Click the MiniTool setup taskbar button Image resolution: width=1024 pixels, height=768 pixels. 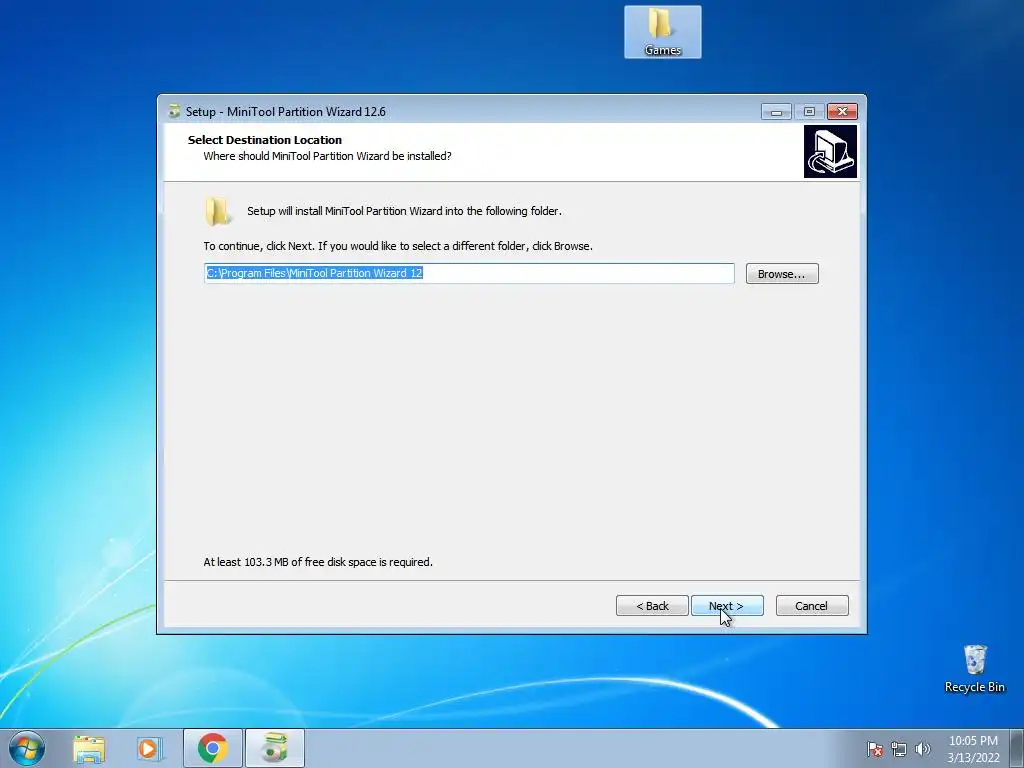pos(275,748)
